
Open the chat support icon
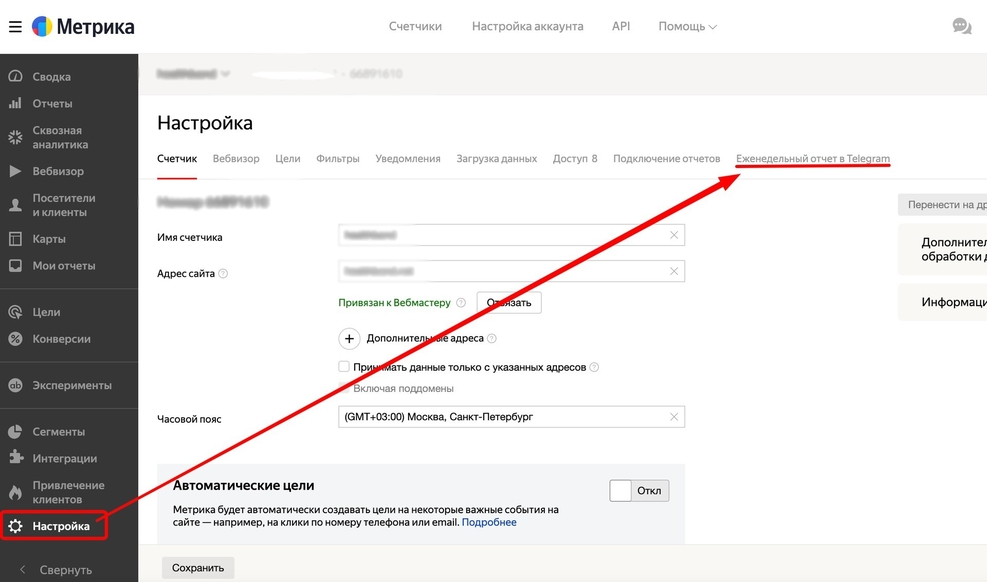pos(962,26)
